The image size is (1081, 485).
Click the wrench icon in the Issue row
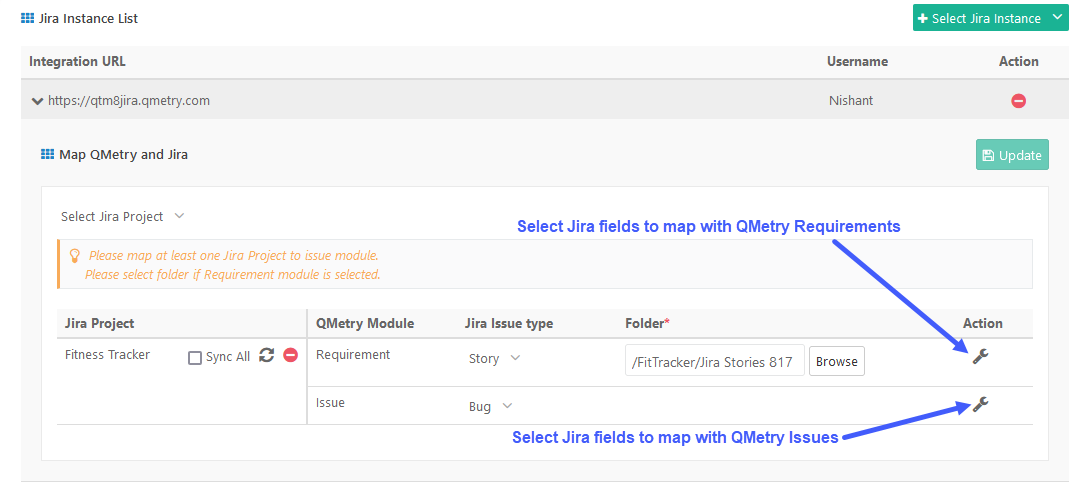click(x=980, y=404)
